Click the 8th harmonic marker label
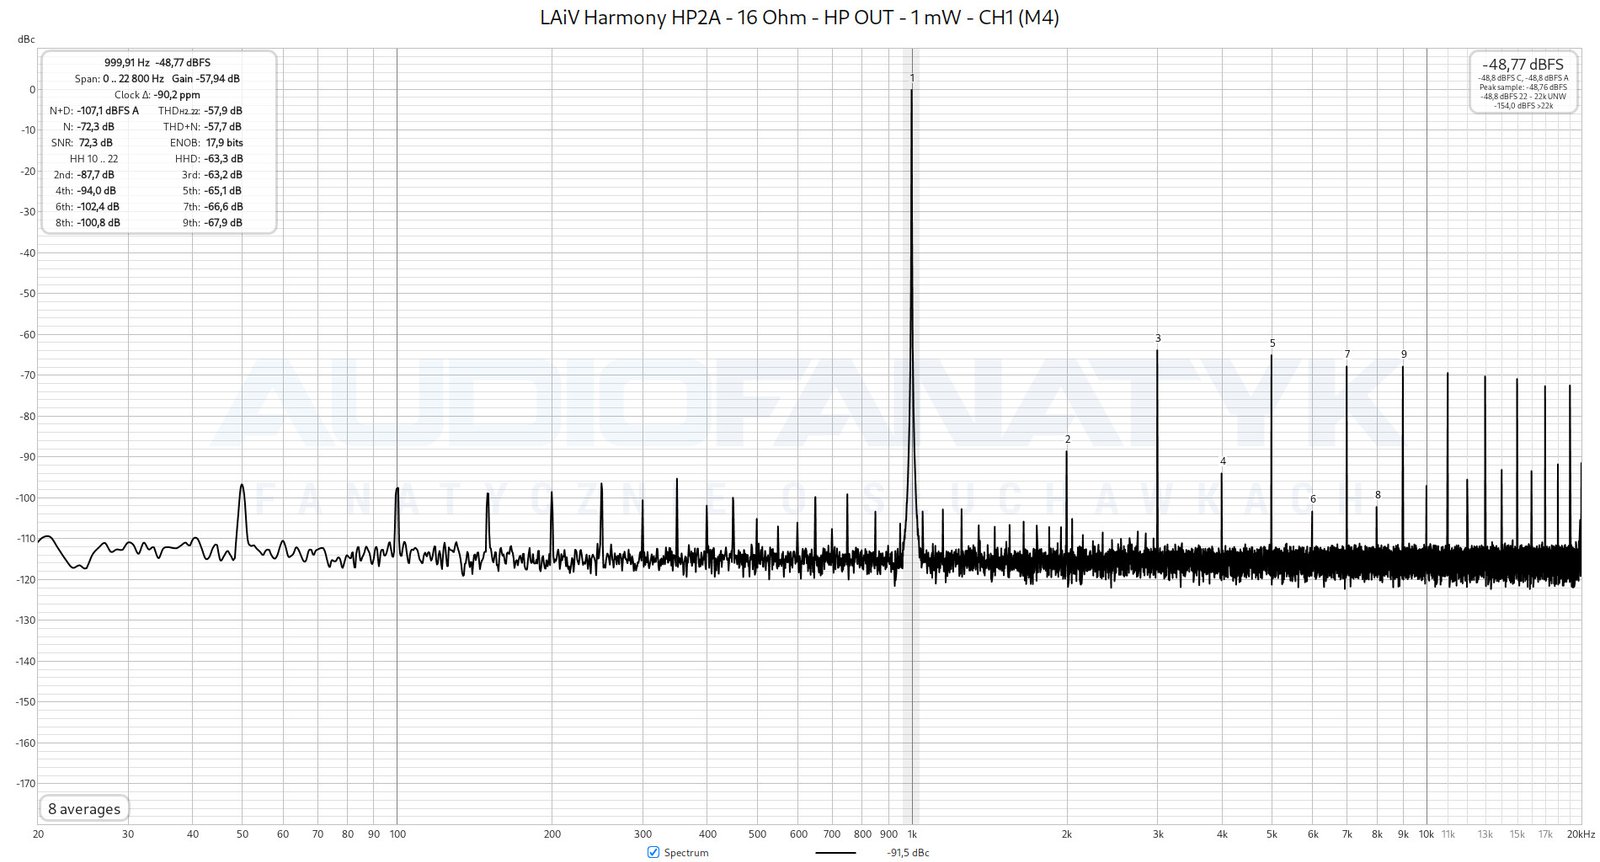The width and height of the screenshot is (1600, 862). coord(1377,495)
